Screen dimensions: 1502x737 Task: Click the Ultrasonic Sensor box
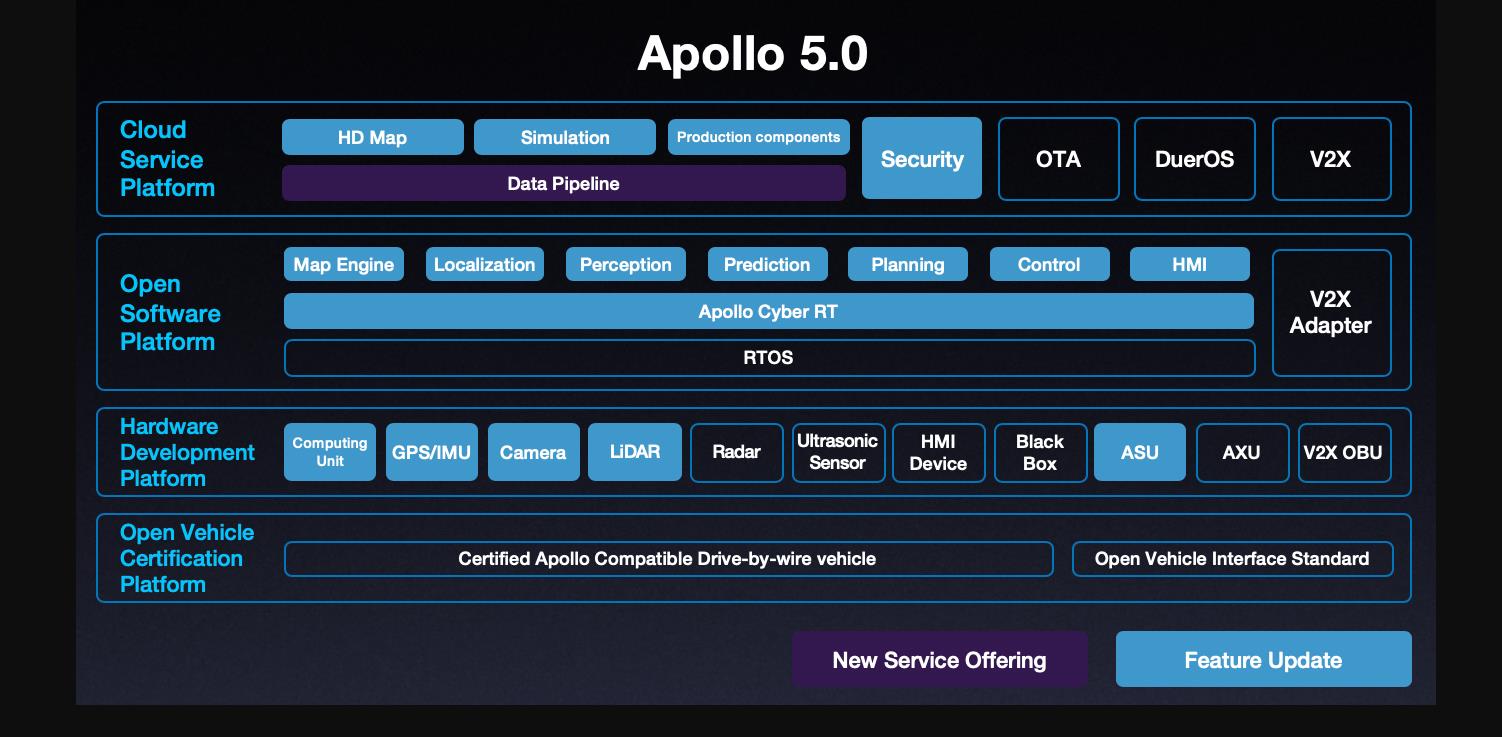pyautogui.click(x=838, y=452)
